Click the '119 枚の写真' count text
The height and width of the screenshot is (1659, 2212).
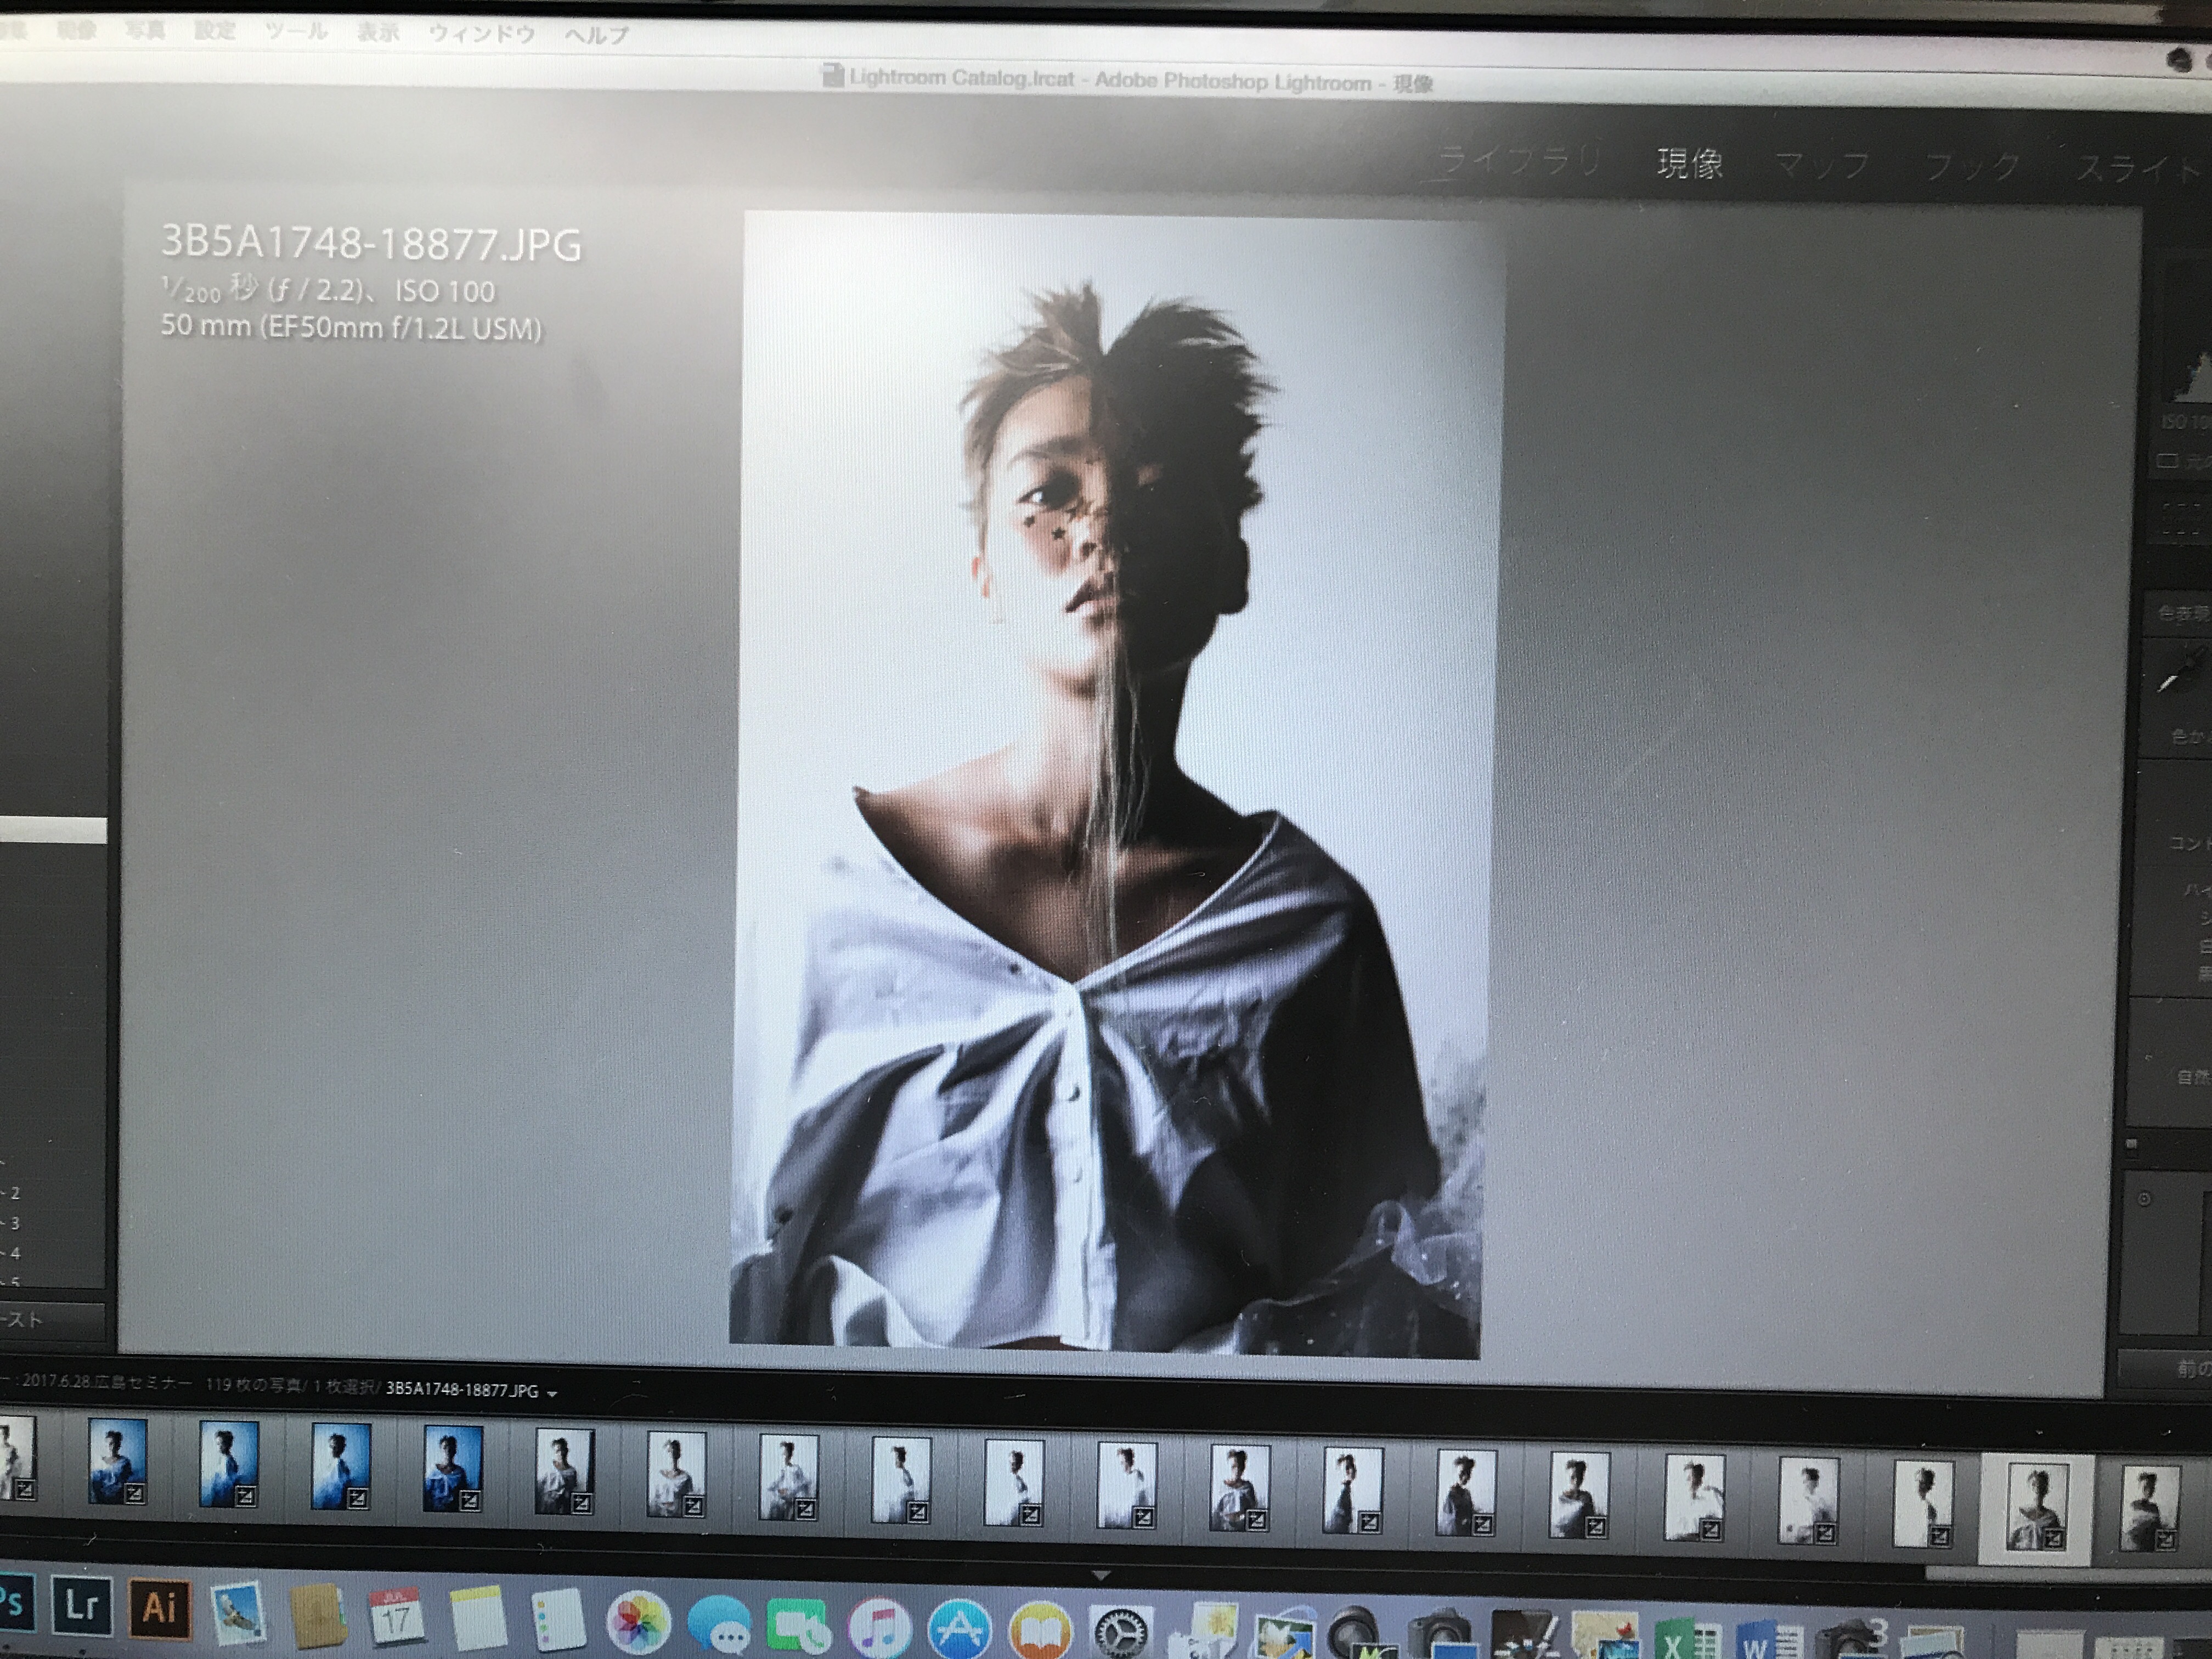click(x=253, y=1385)
